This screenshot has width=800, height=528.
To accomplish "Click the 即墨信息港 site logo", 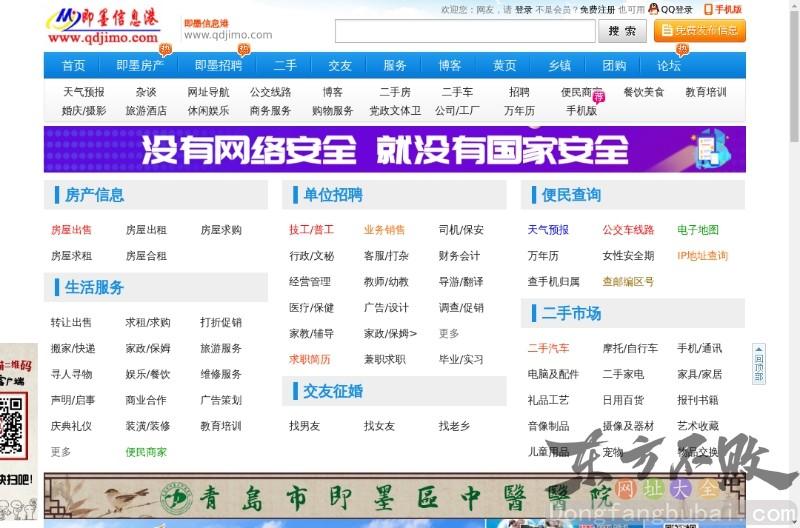I will 104,26.
